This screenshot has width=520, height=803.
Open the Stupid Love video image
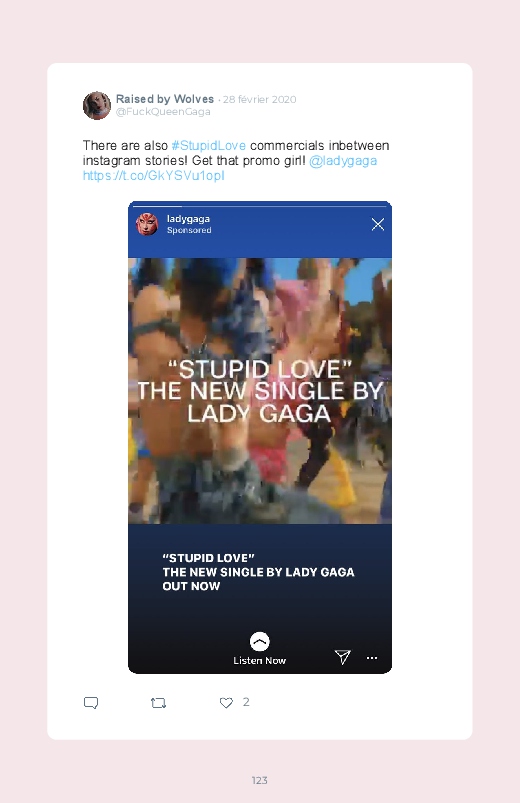pos(260,391)
